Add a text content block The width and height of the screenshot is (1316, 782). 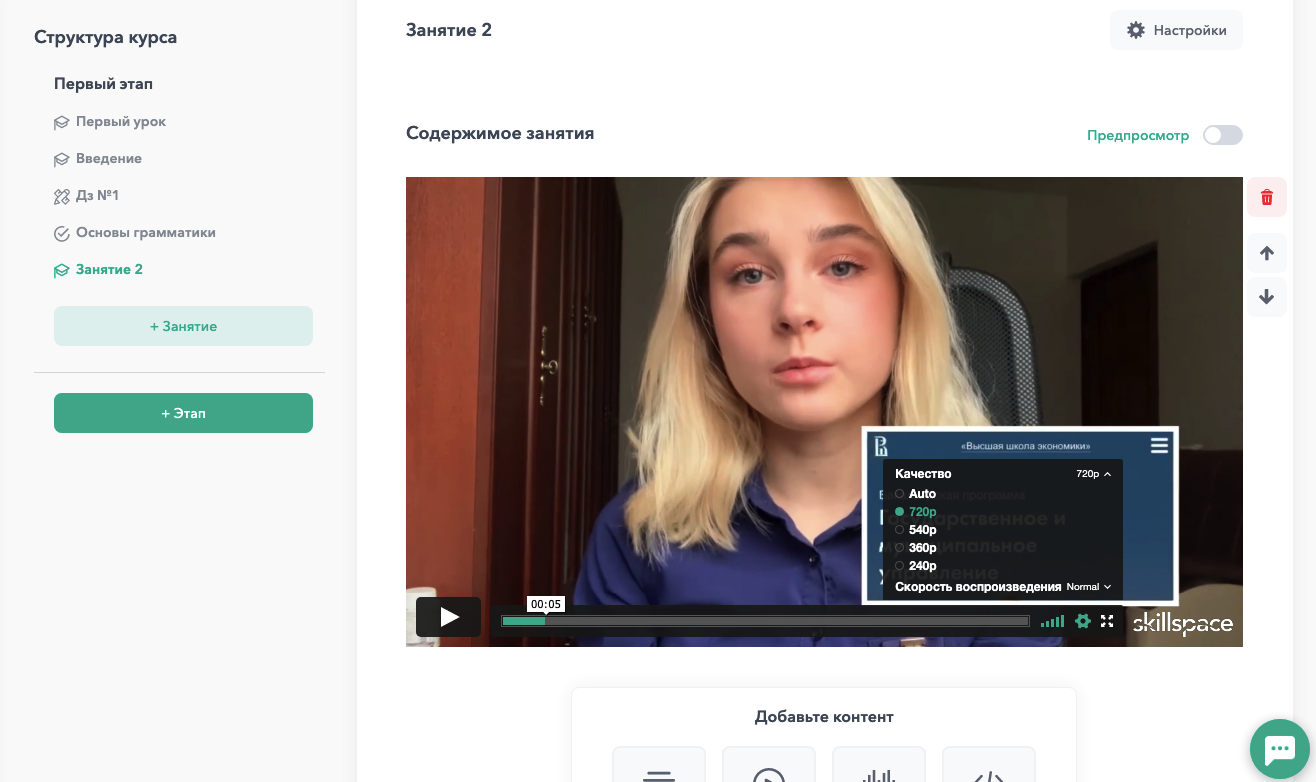pos(659,765)
